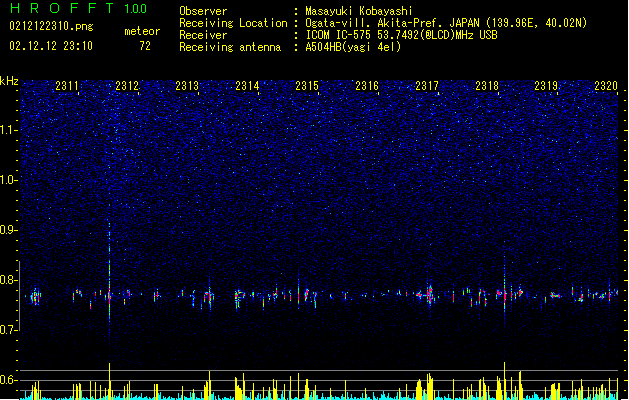Click the Observer label
629x400 pixels.
(x=203, y=11)
